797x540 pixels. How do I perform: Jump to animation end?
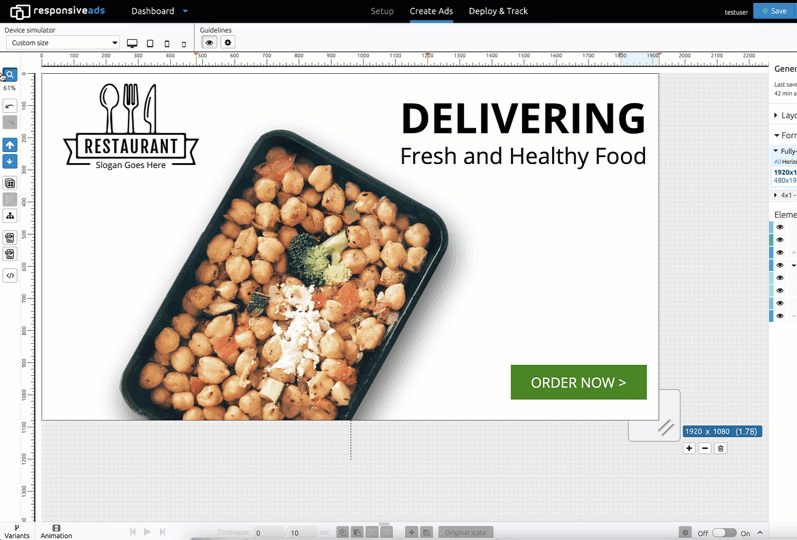pyautogui.click(x=162, y=532)
